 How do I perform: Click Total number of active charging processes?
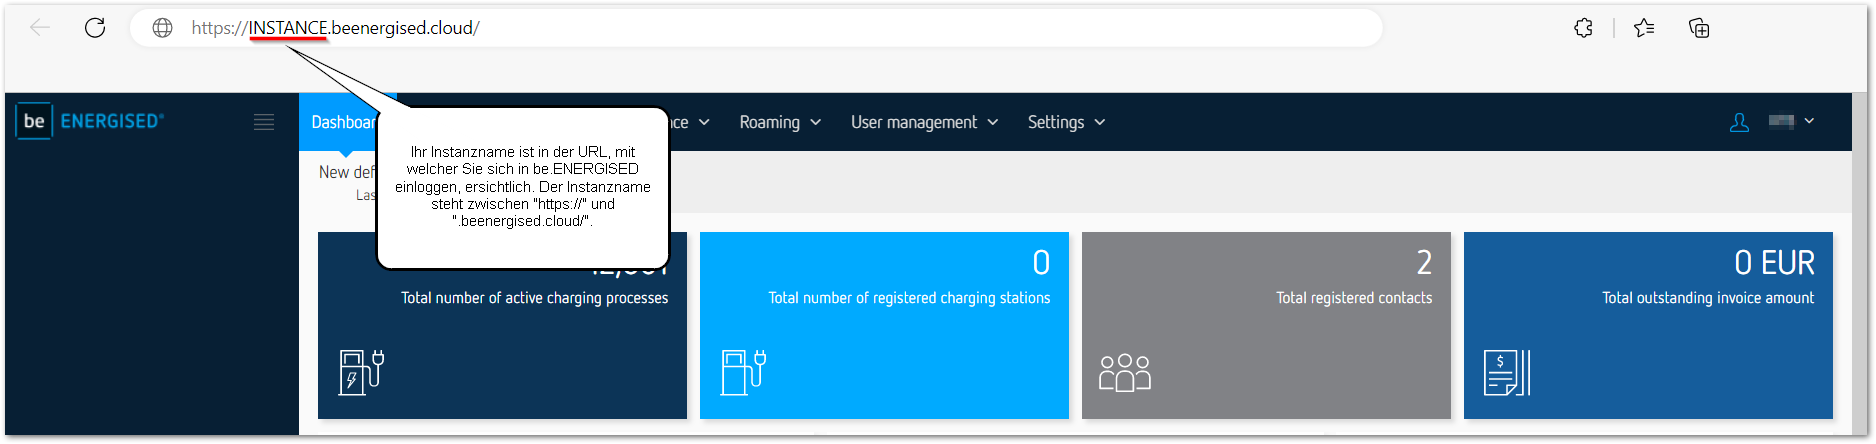point(534,298)
